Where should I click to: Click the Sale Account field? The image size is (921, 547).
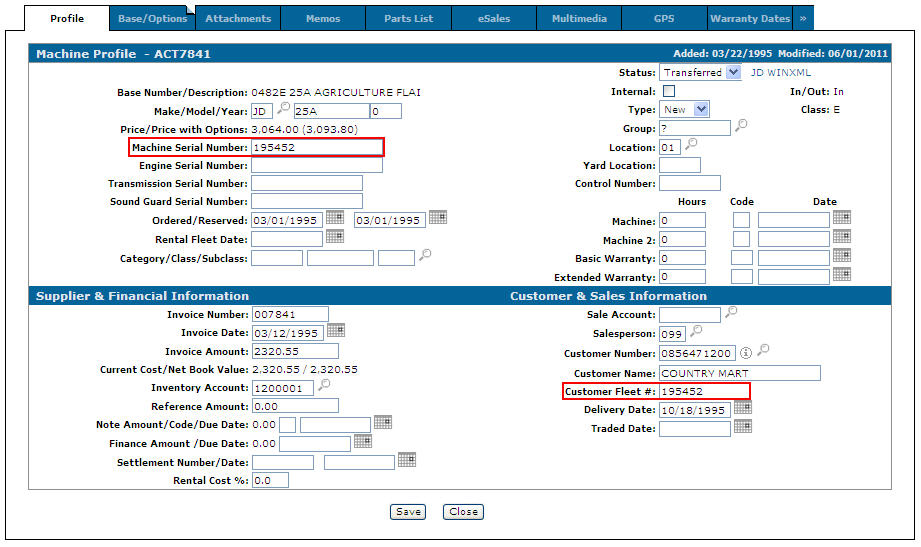pos(690,314)
